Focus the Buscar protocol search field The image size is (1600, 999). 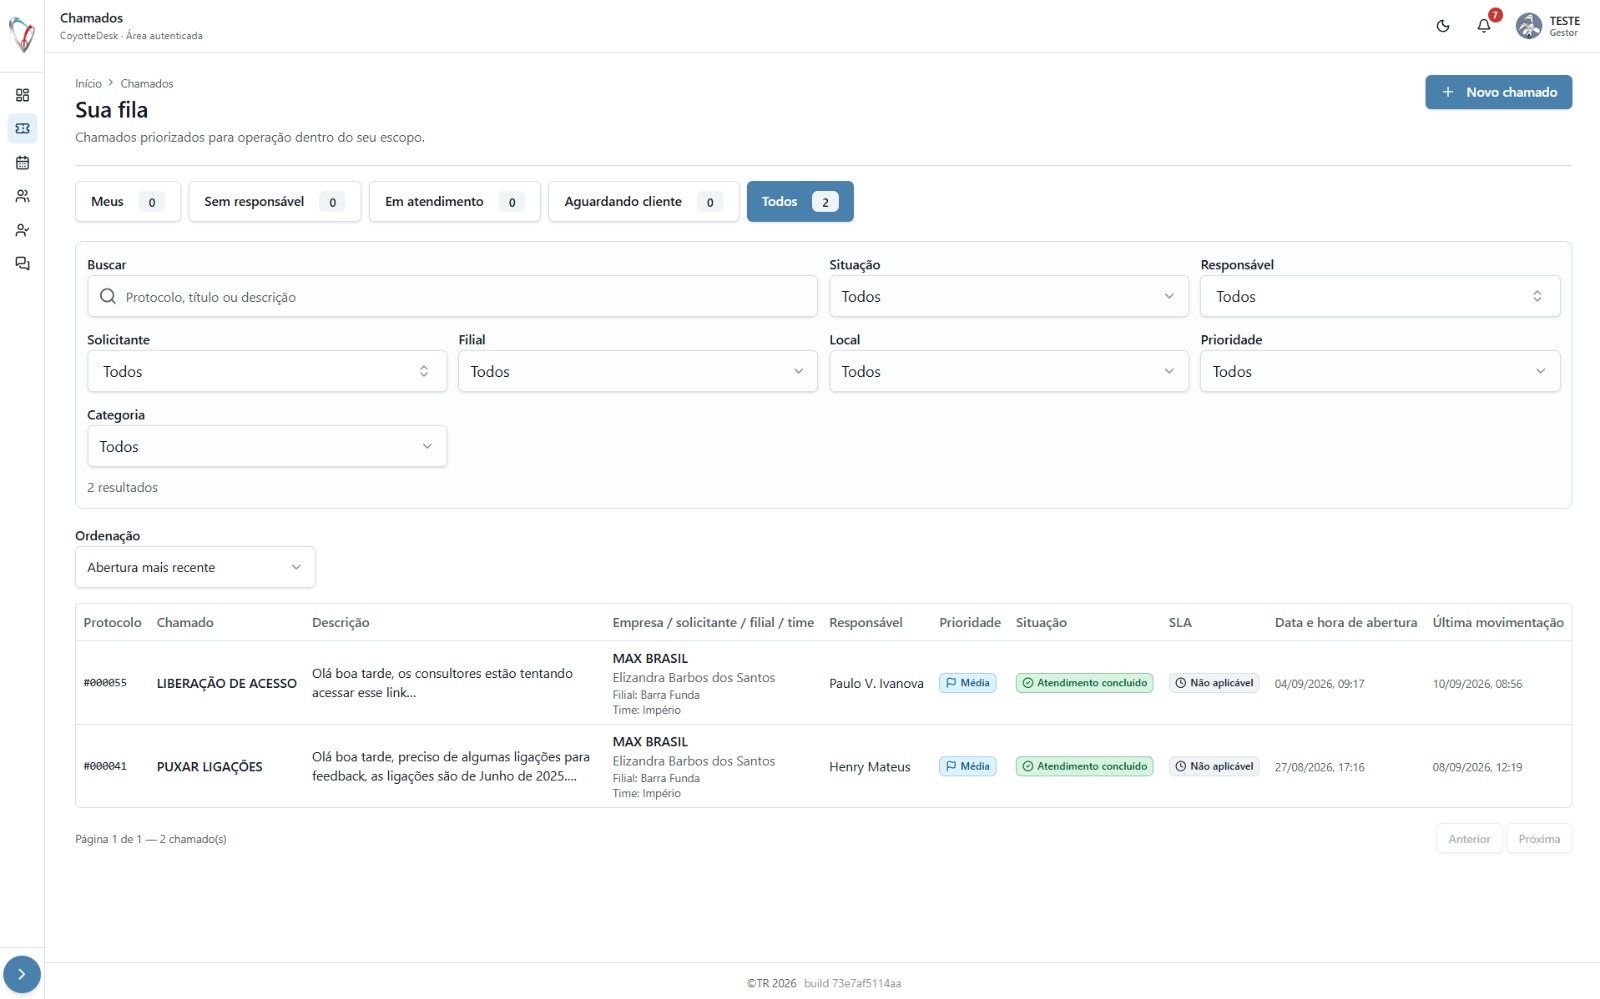[452, 296]
